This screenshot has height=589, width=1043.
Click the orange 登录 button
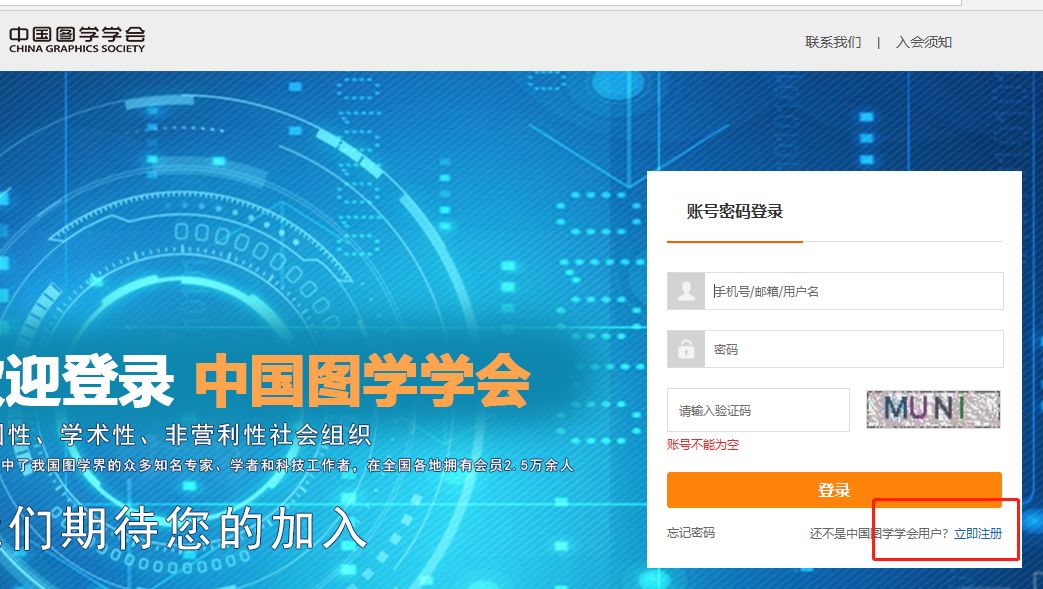click(834, 490)
